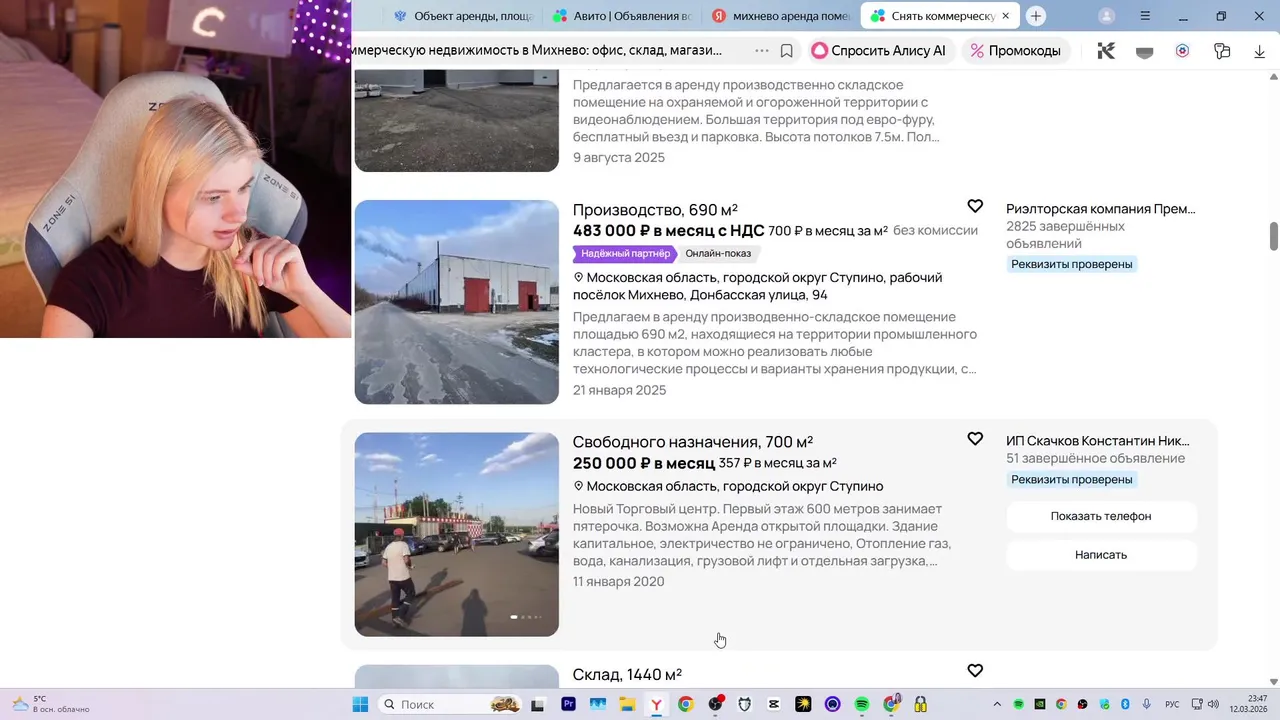This screenshot has width=1280, height=720.
Task: Switch to Yandex Browser in taskbar
Action: tap(656, 704)
